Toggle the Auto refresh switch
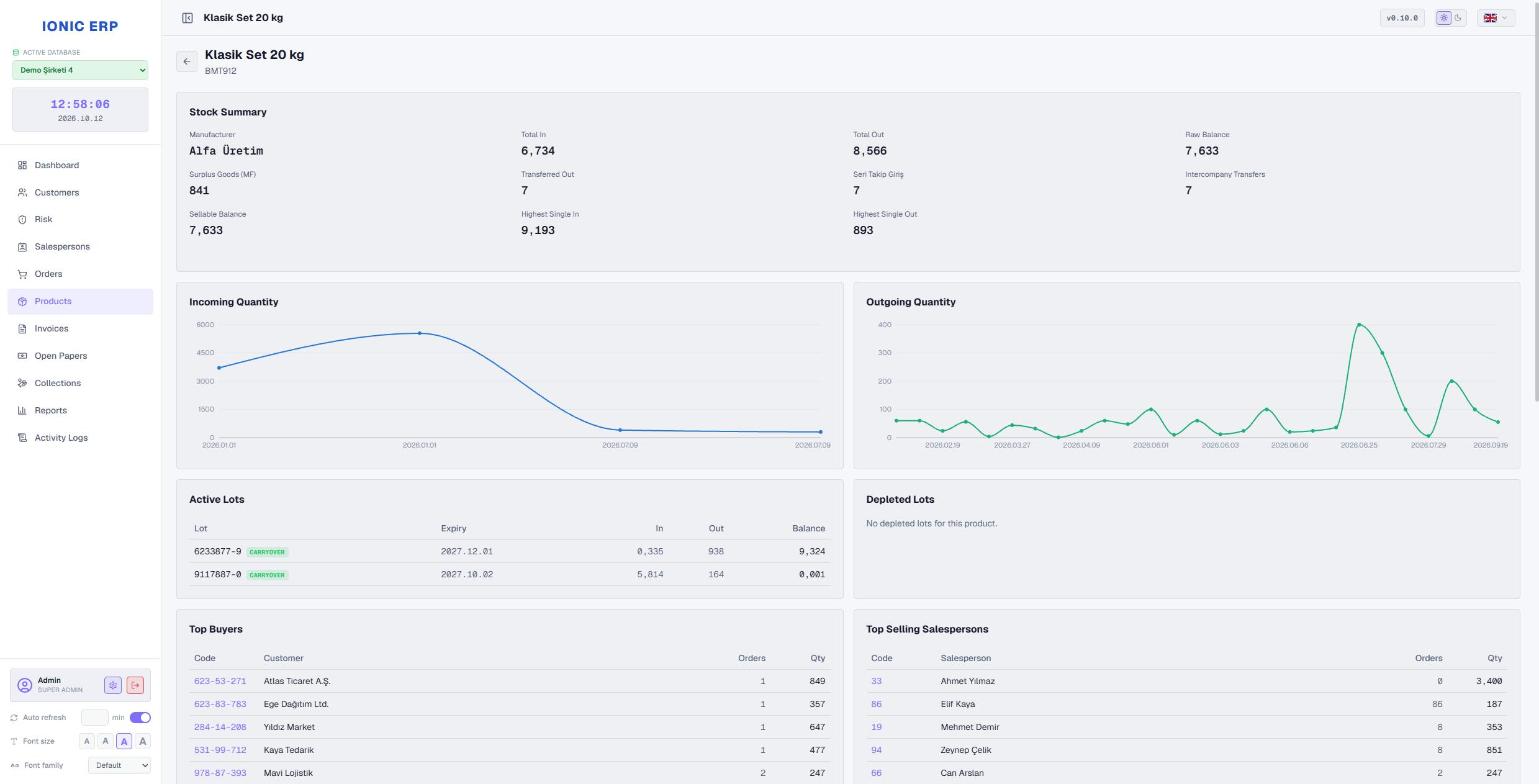This screenshot has height=784, width=1539. tap(140, 717)
